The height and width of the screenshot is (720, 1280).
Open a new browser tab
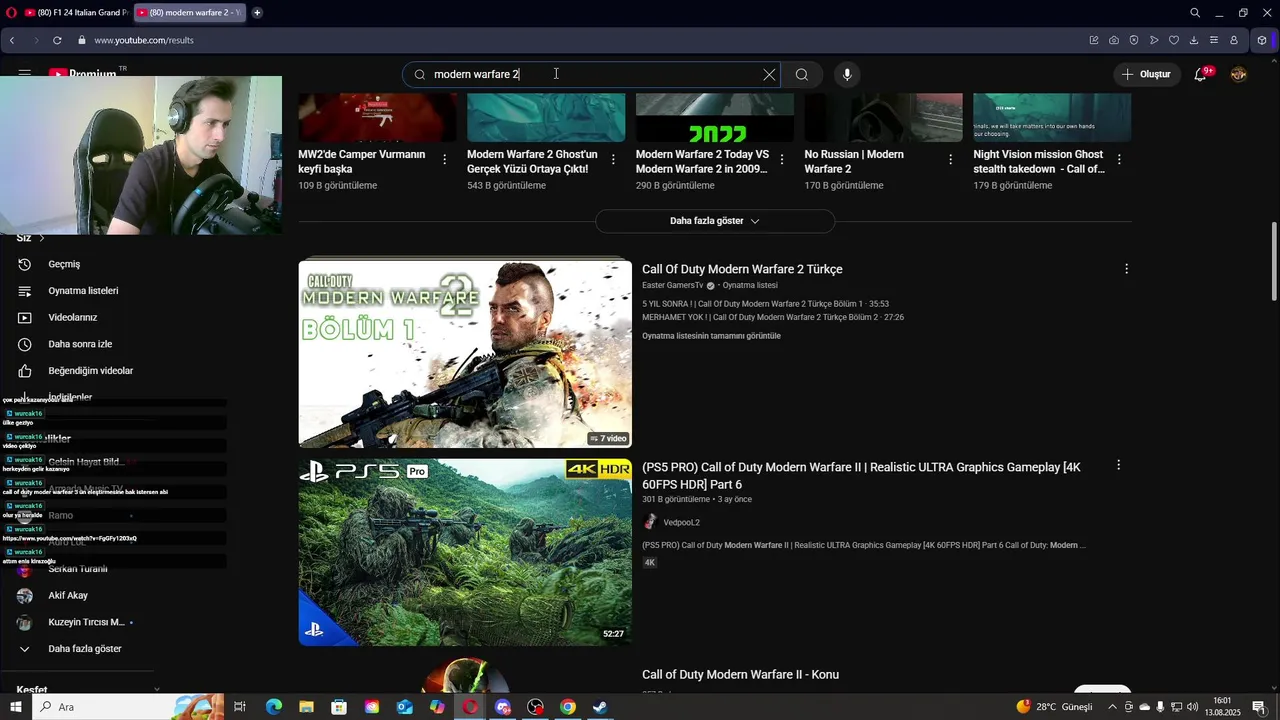point(257,13)
